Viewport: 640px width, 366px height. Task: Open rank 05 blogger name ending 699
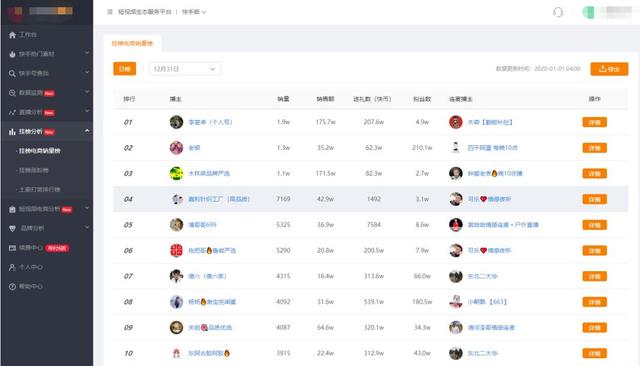click(202, 225)
